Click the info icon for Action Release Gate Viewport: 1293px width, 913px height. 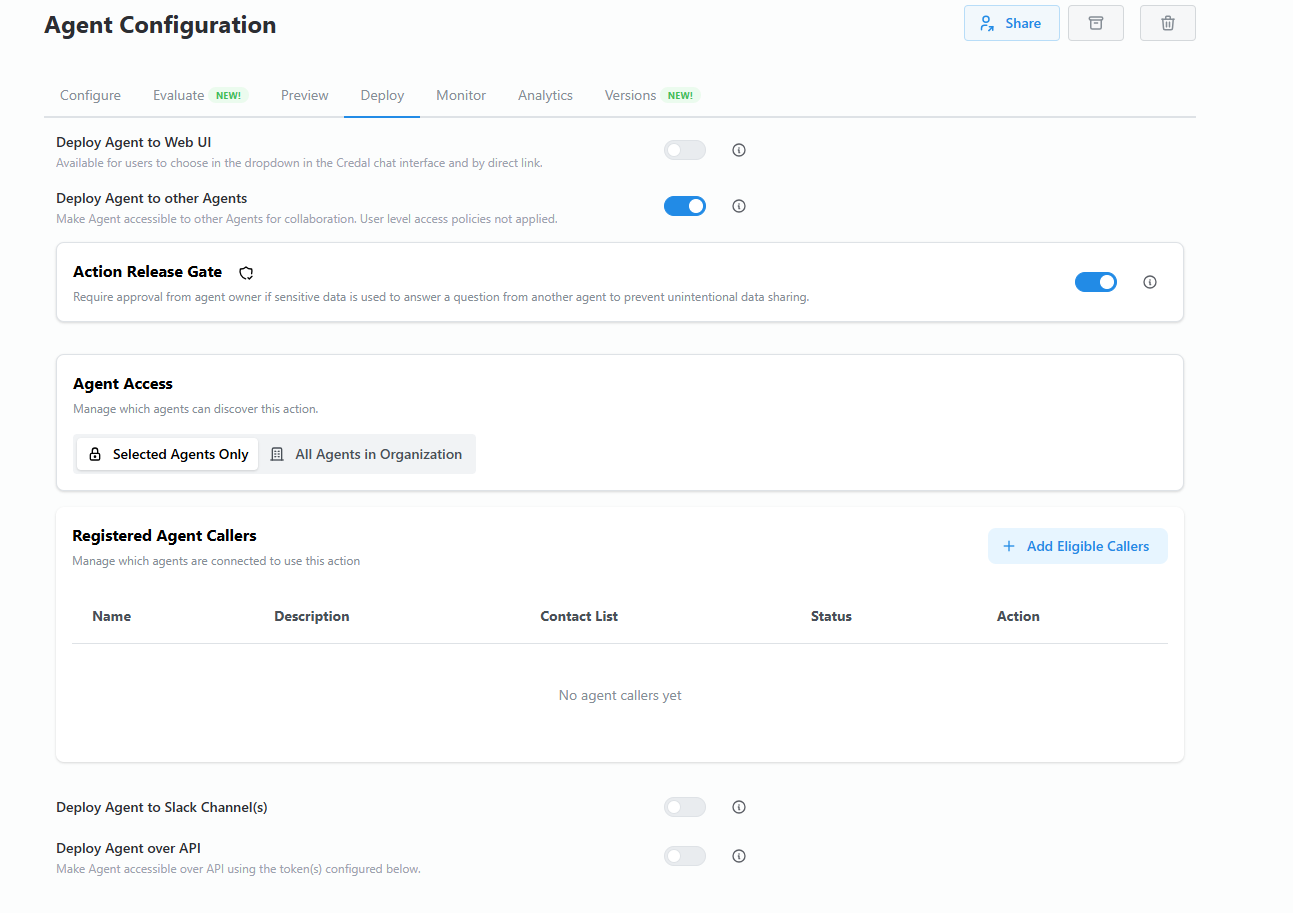pyautogui.click(x=1149, y=281)
